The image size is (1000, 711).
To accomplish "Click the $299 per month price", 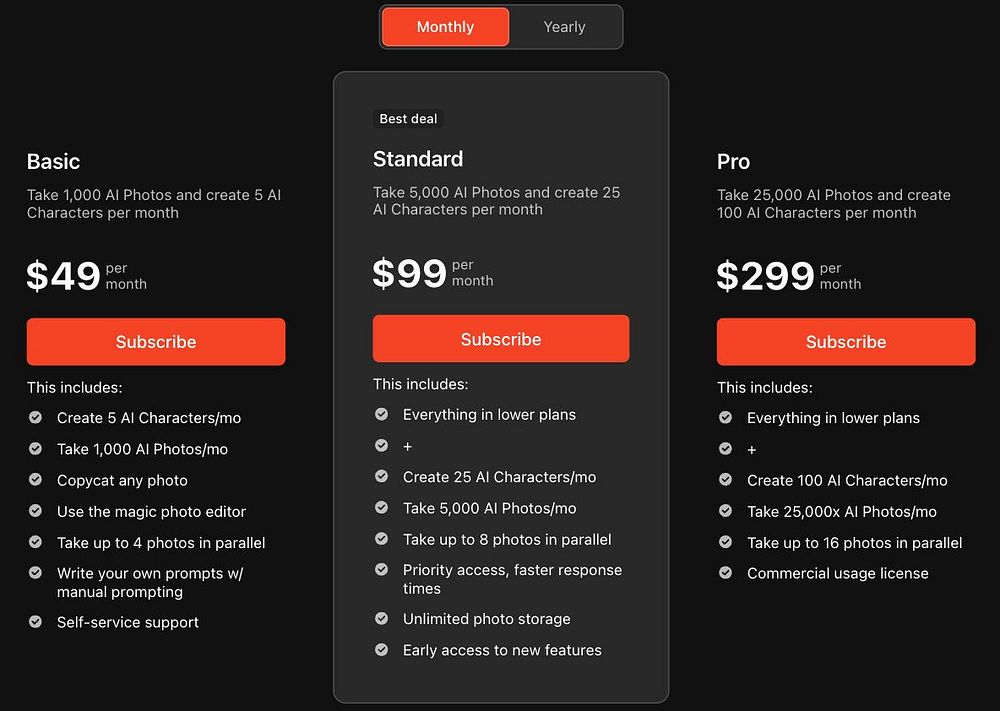I will pos(766,276).
